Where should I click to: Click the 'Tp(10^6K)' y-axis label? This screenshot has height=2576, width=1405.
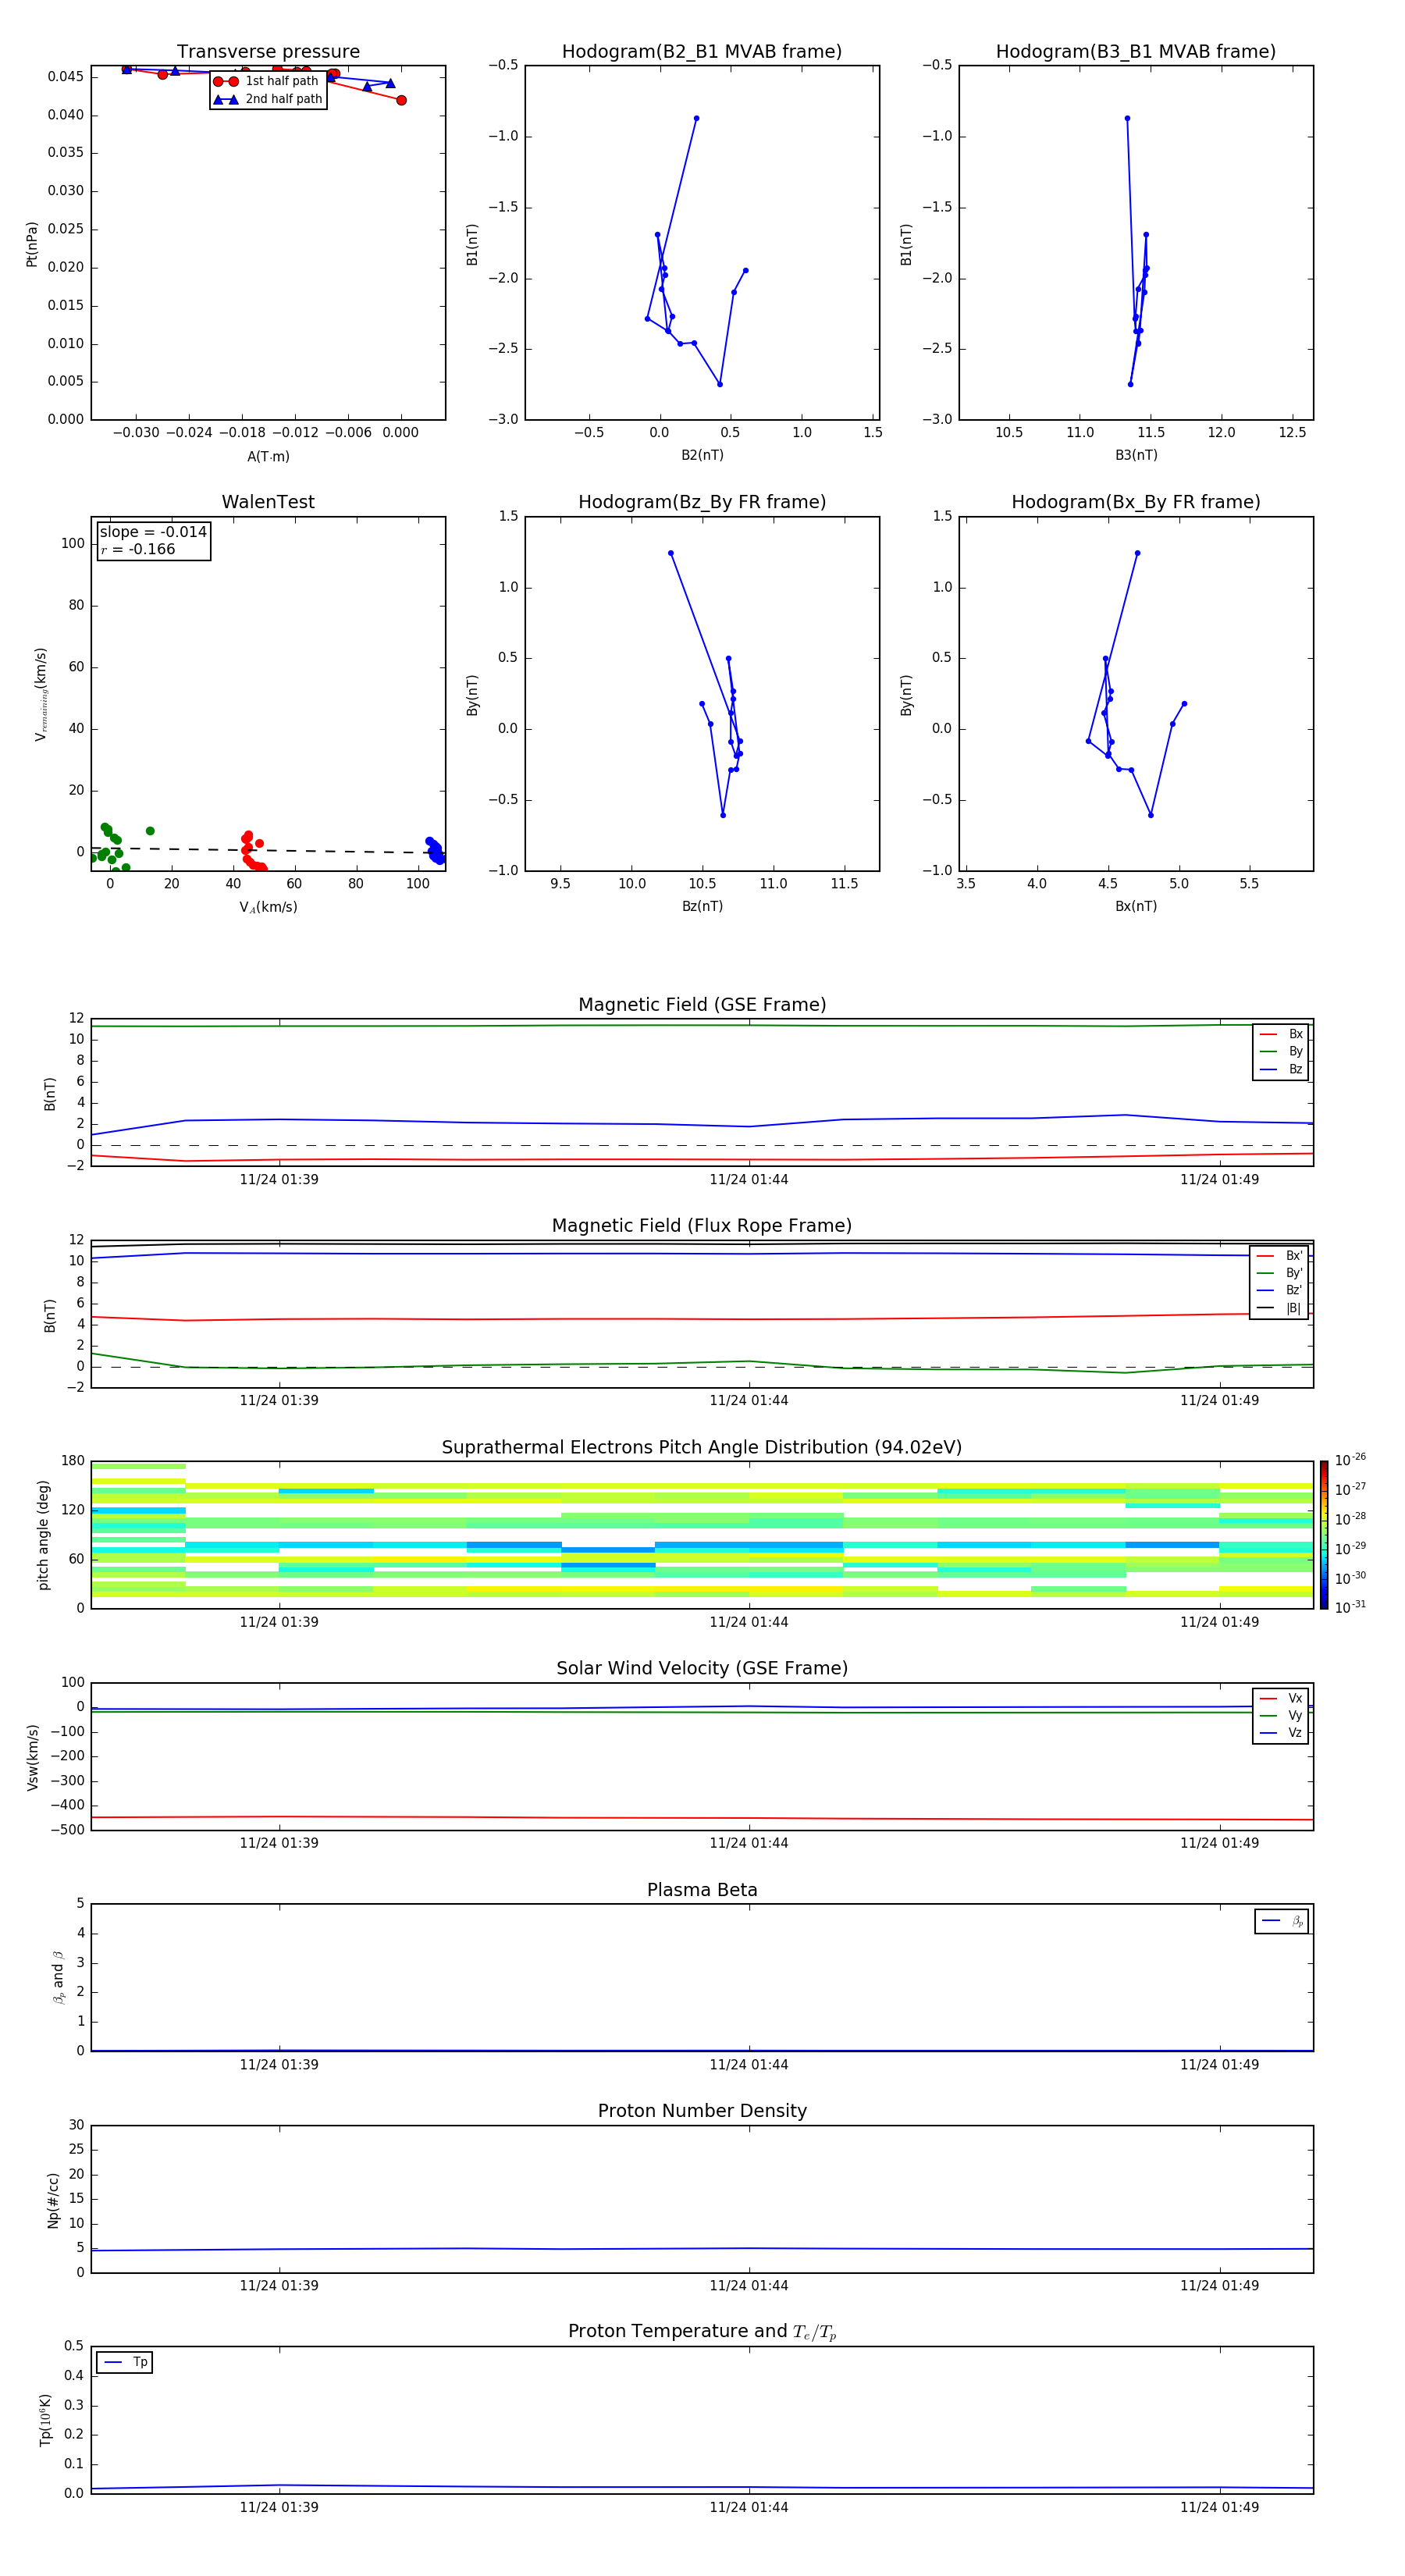point(45,2420)
